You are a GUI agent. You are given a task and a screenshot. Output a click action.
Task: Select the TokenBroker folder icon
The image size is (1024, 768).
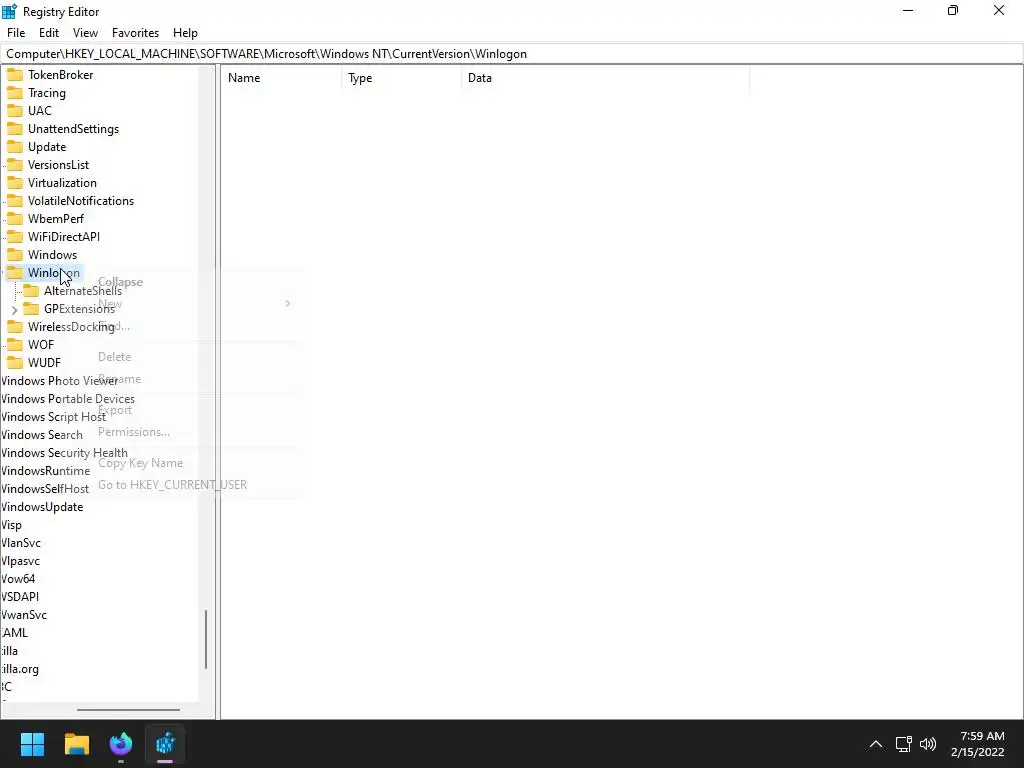[x=14, y=74]
